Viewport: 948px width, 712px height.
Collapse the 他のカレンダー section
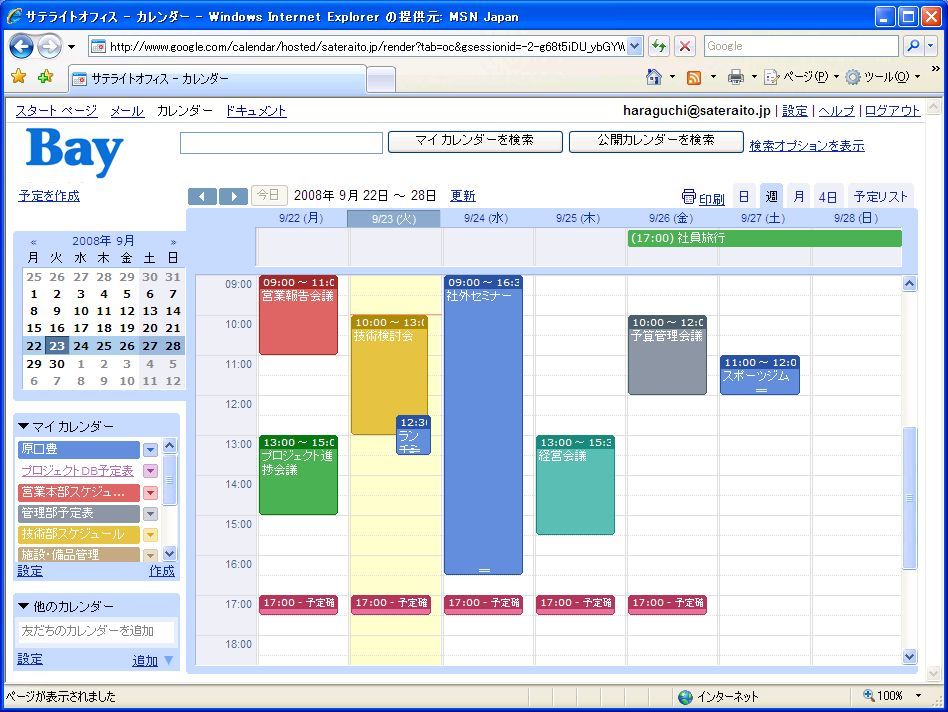[x=24, y=606]
